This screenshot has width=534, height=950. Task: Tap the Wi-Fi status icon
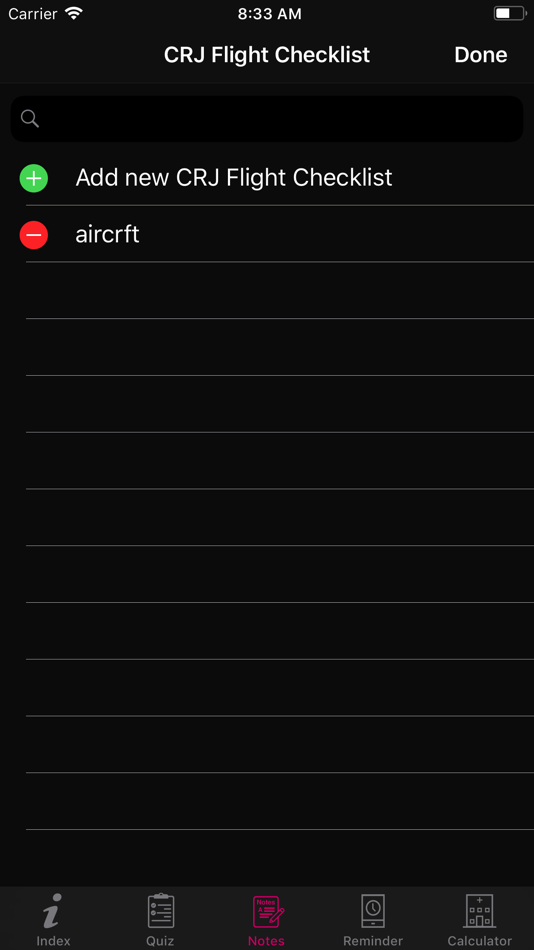coord(74,13)
